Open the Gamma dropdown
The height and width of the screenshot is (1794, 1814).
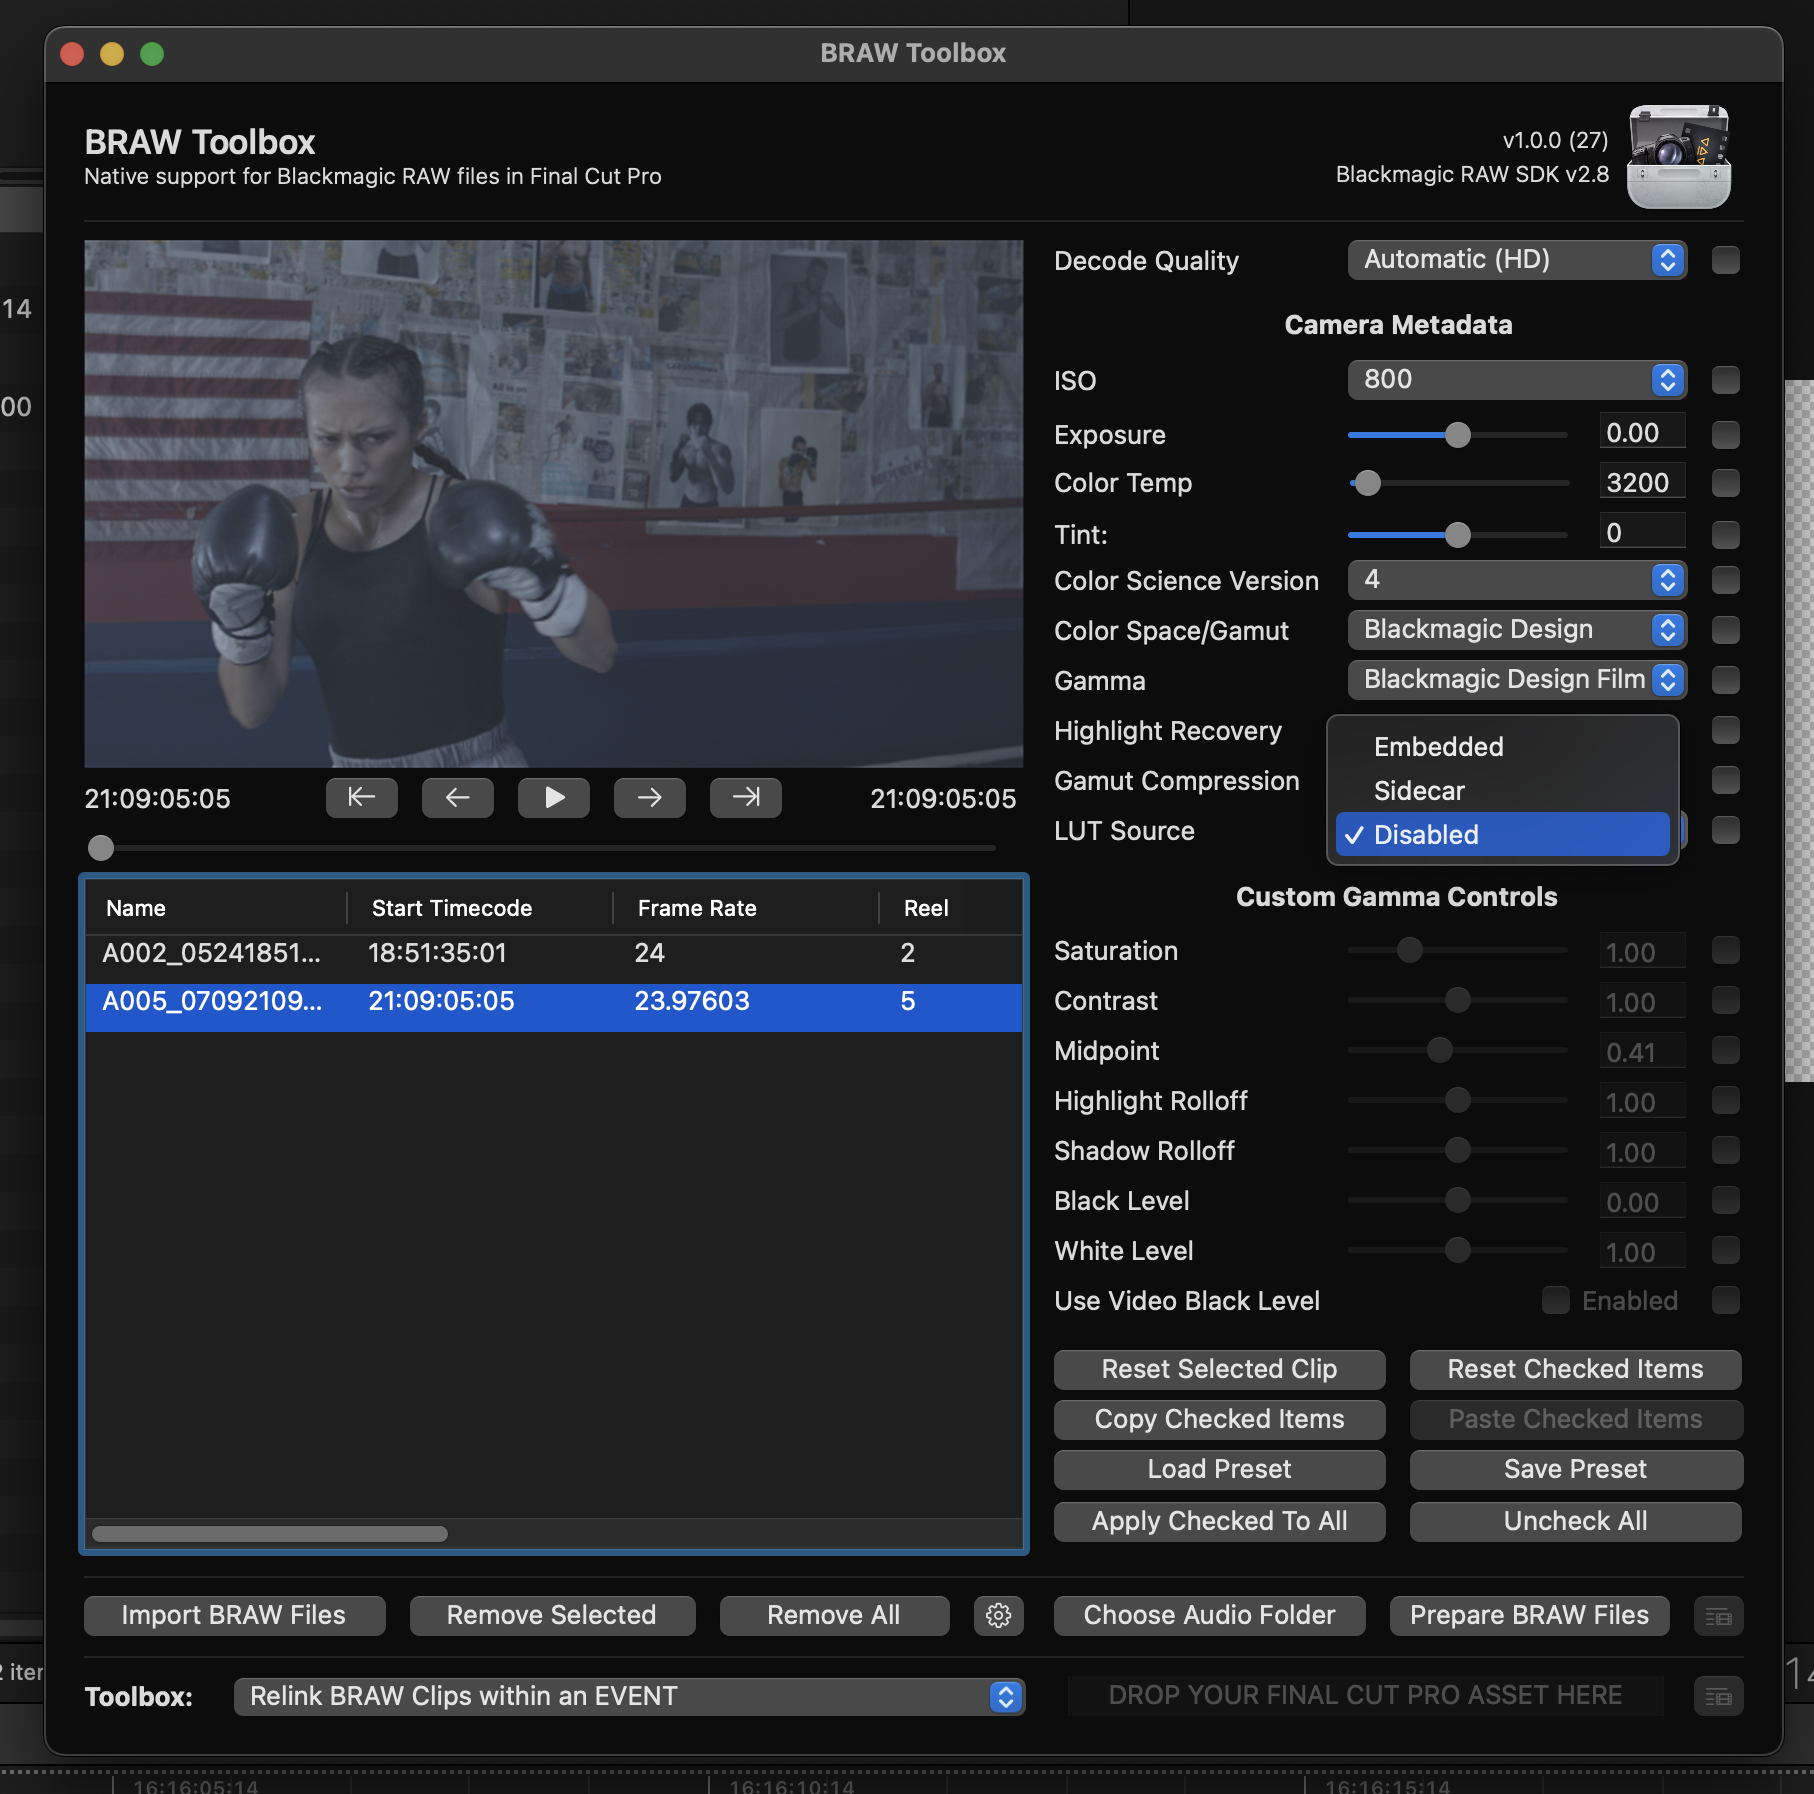coord(1516,680)
